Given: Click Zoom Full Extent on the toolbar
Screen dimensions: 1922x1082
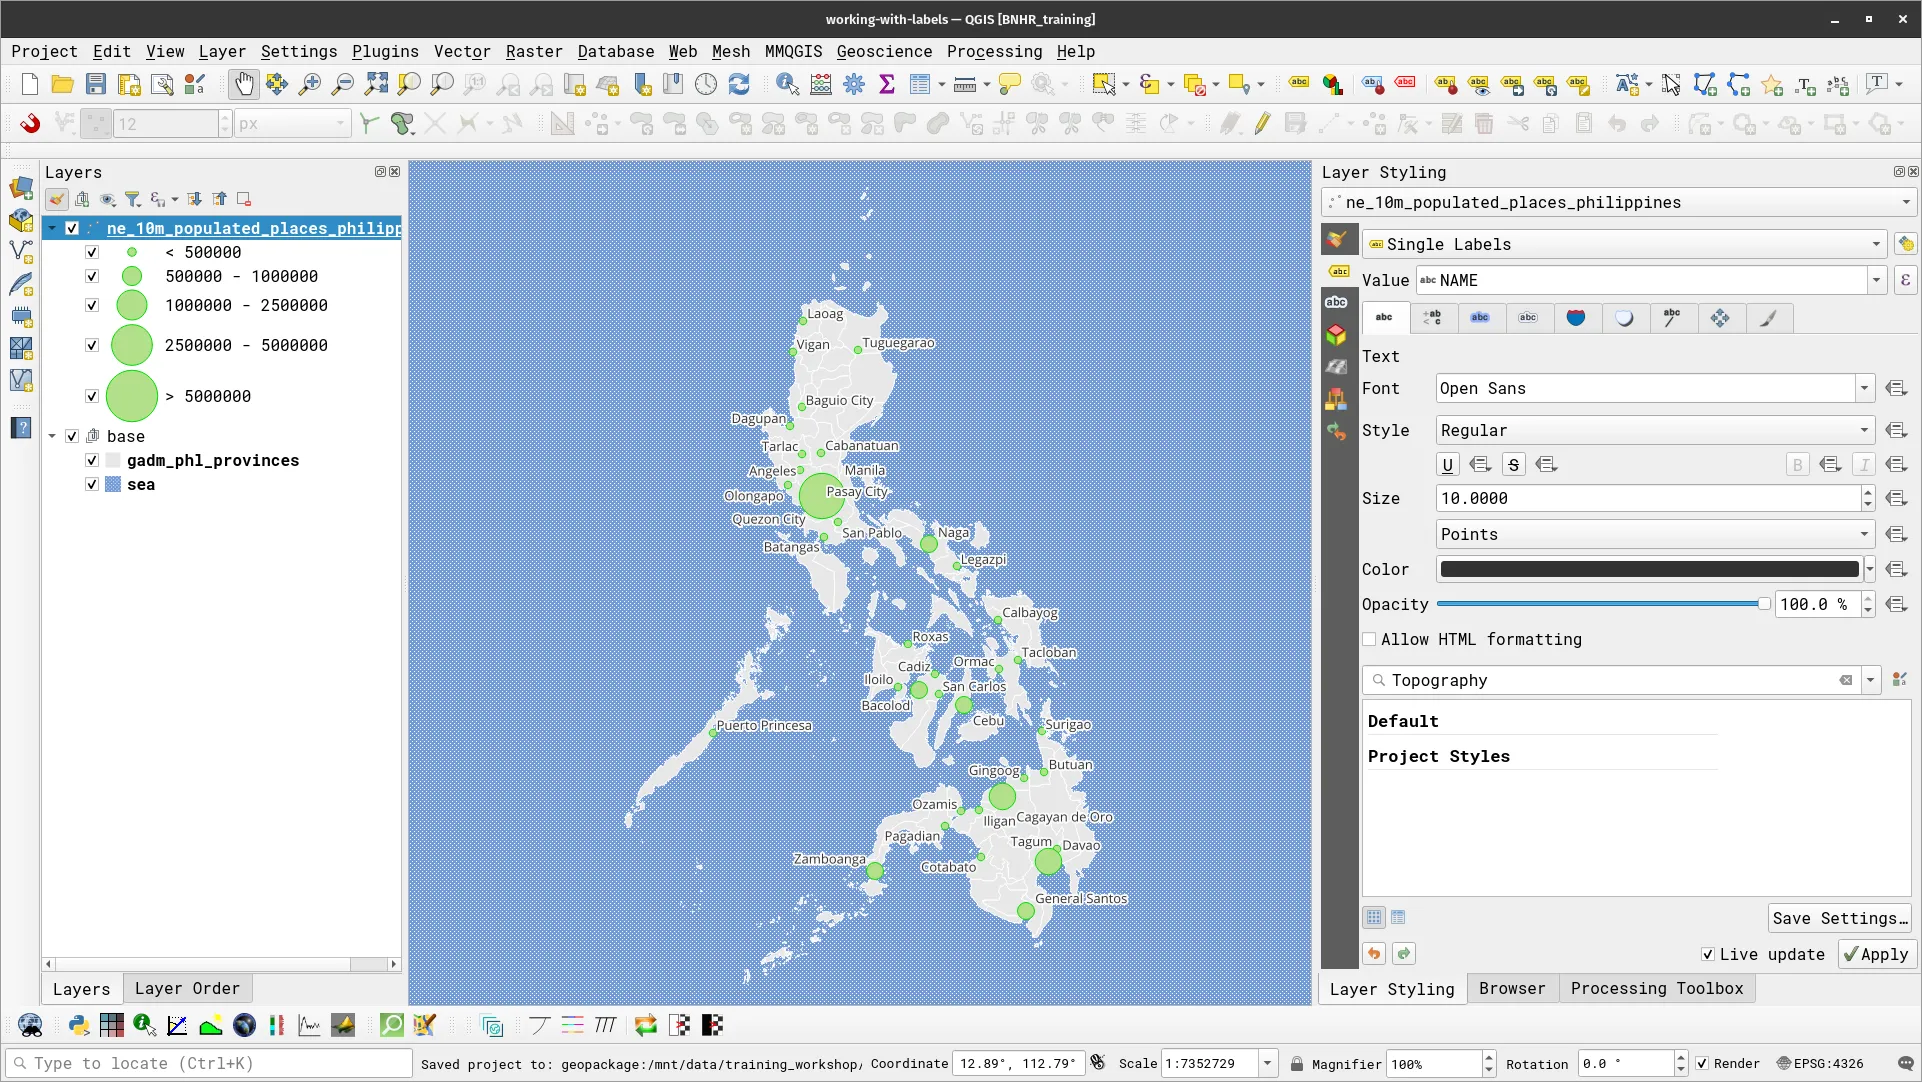Looking at the screenshot, I should (x=376, y=84).
